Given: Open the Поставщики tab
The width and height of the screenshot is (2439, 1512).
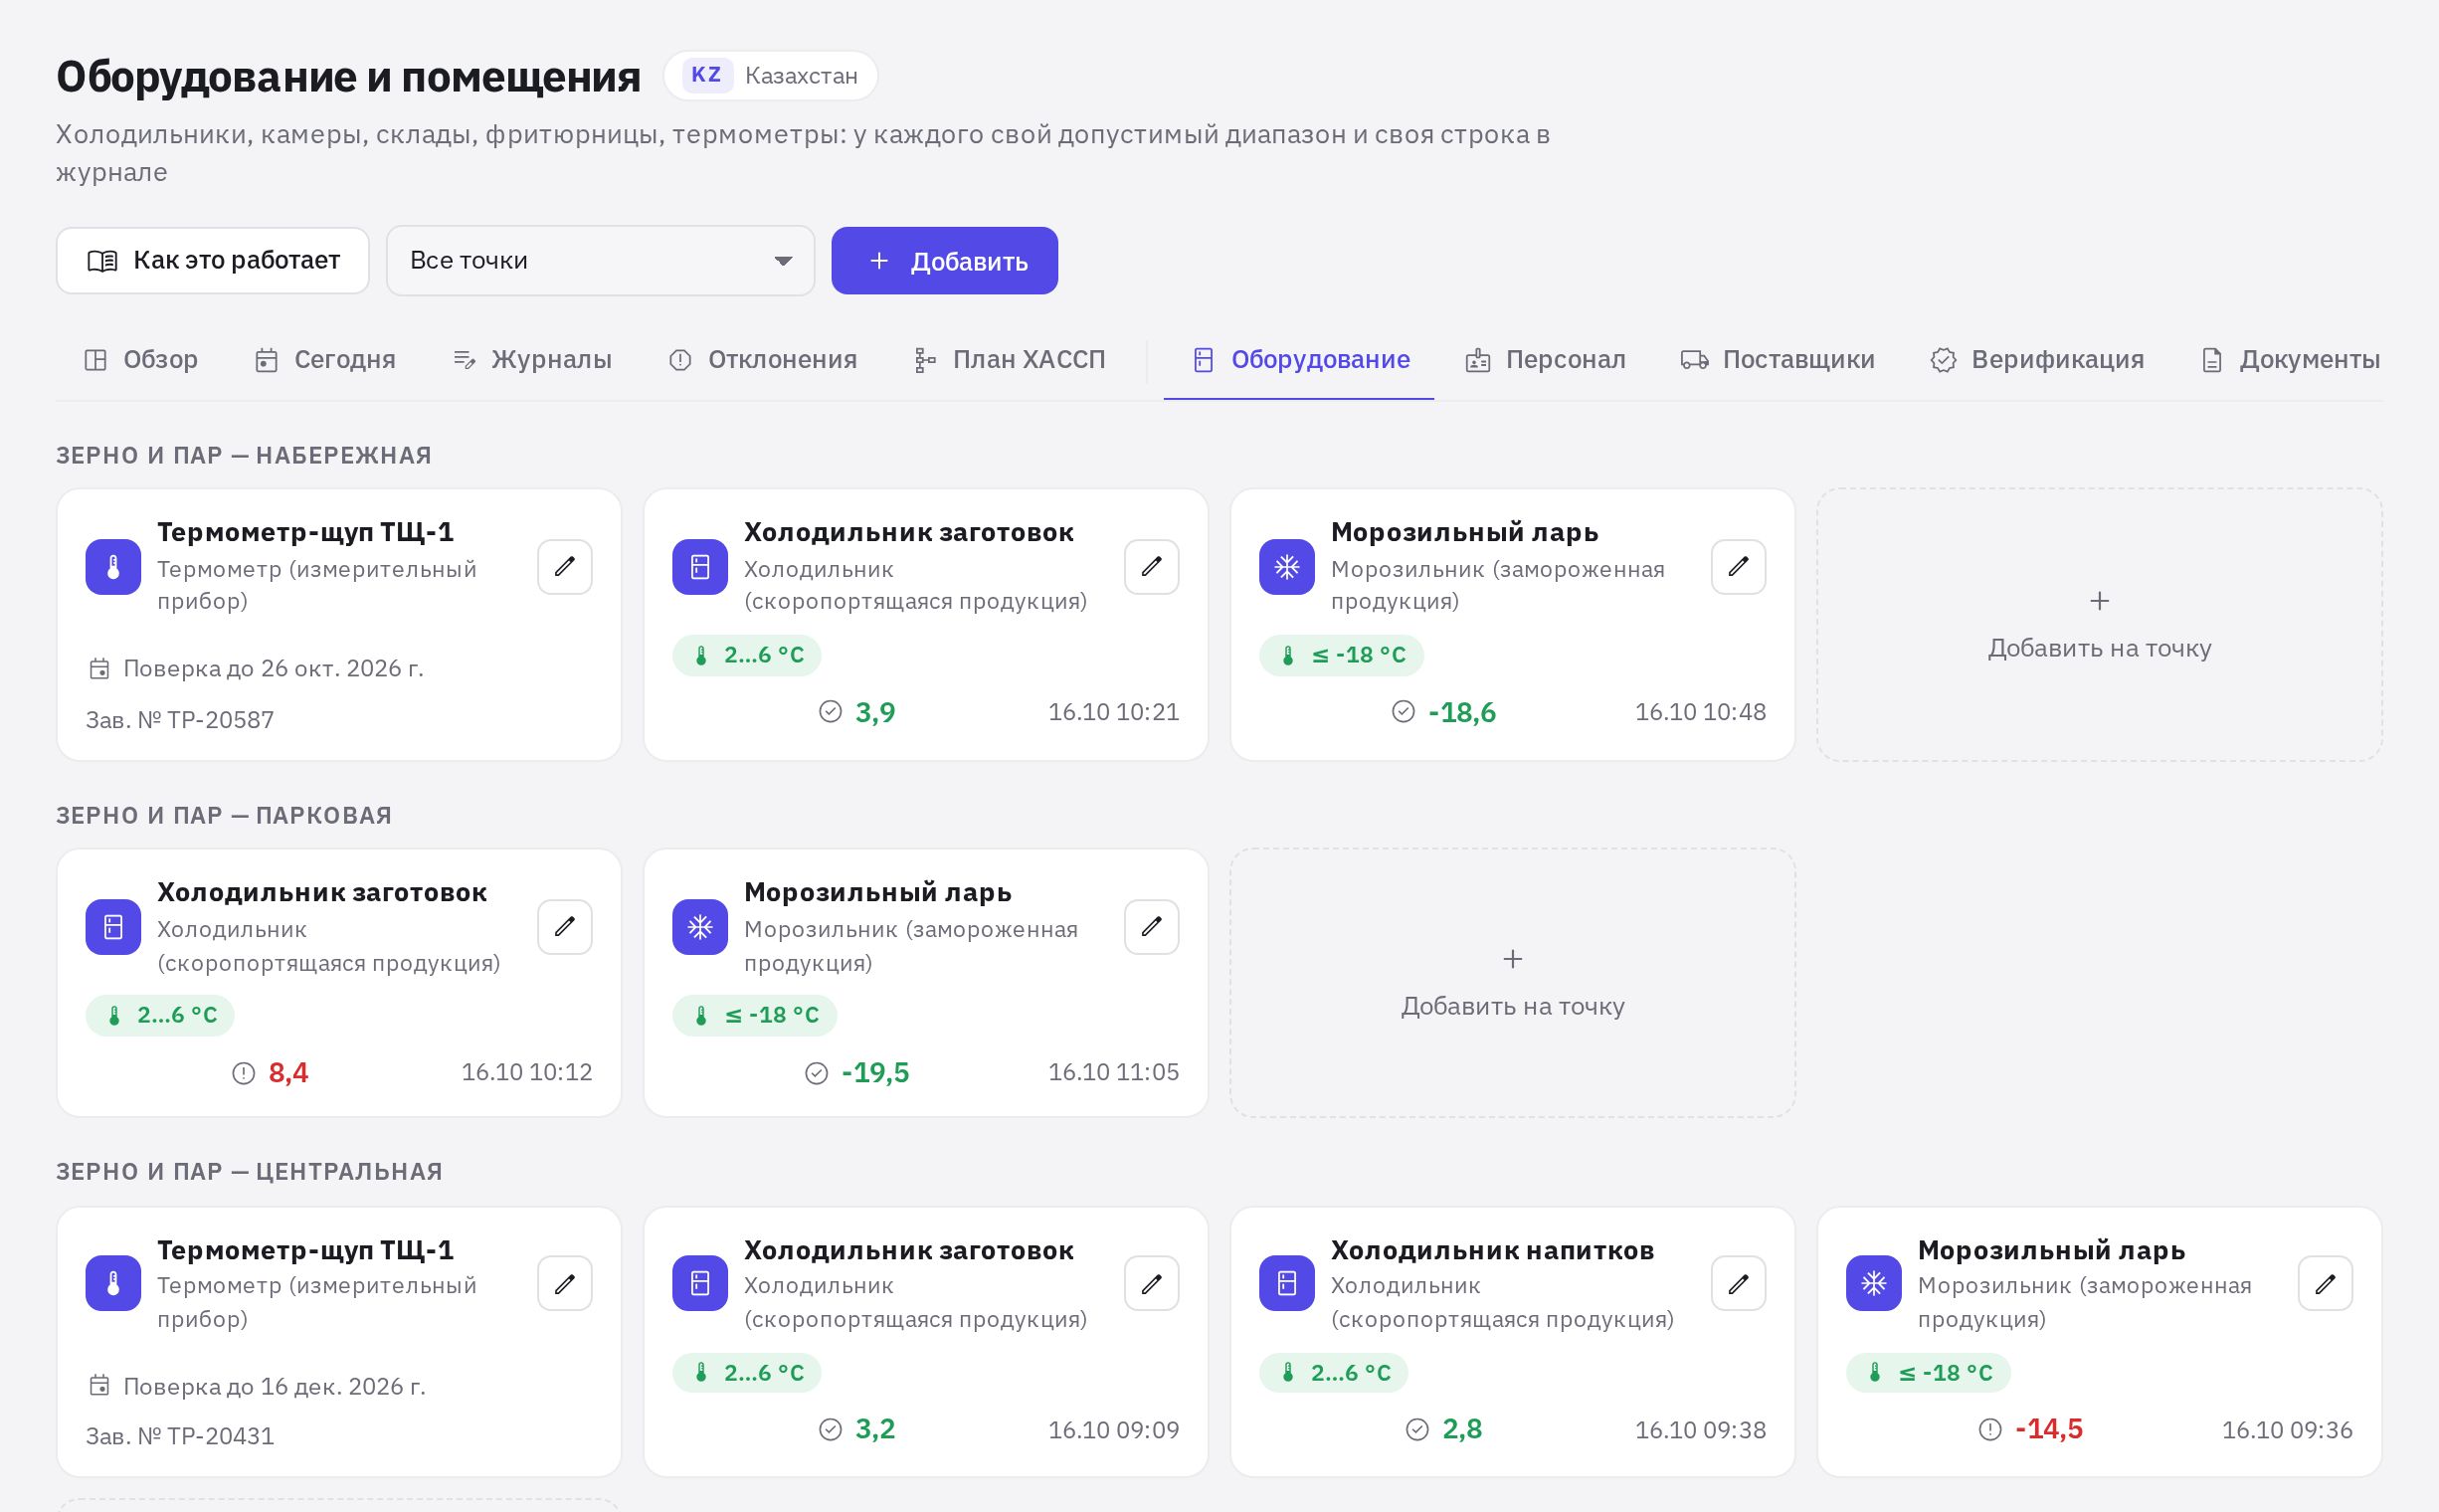Looking at the screenshot, I should pyautogui.click(x=1778, y=360).
